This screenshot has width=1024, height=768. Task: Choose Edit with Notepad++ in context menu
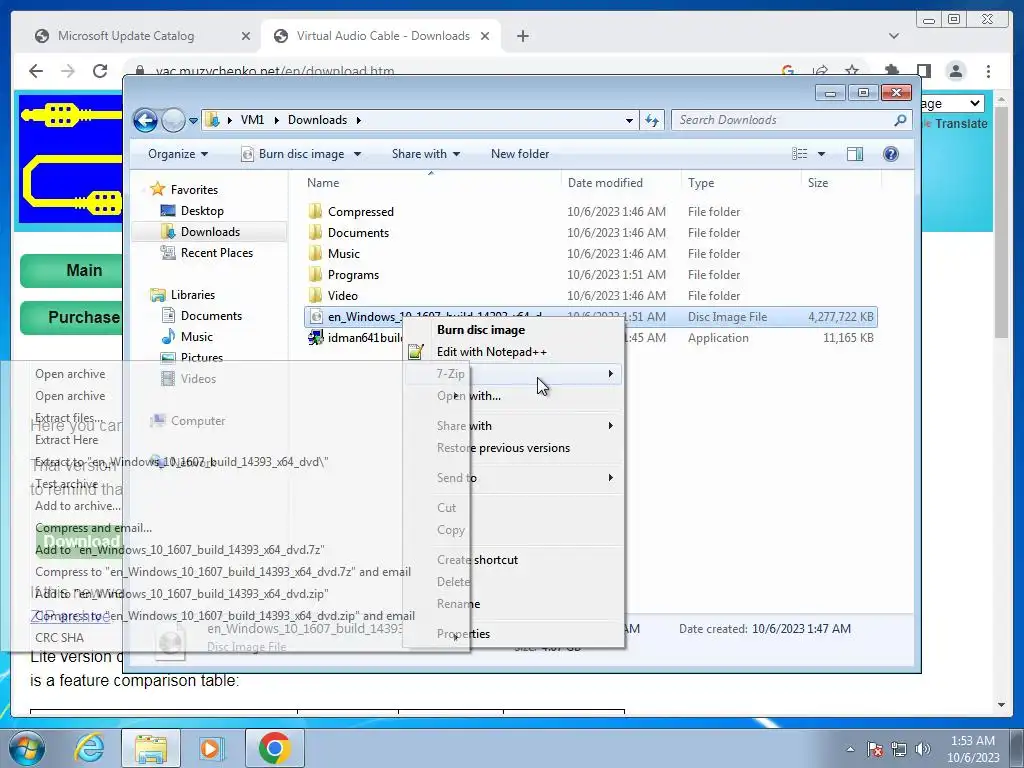[x=491, y=352]
